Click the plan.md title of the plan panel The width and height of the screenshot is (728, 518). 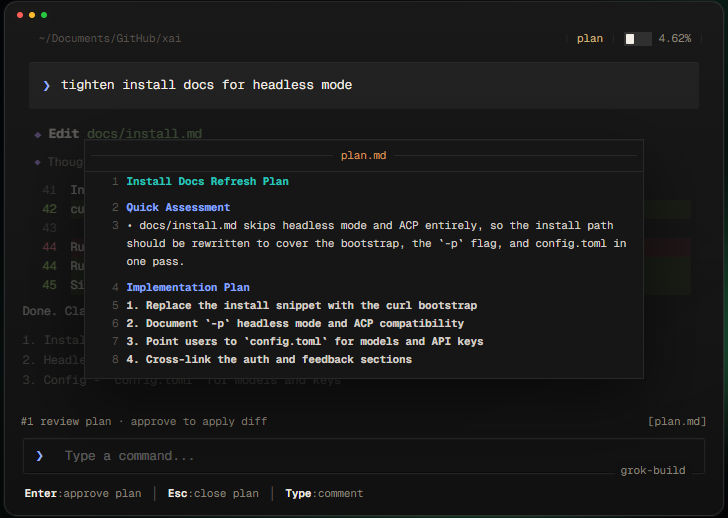click(x=364, y=155)
